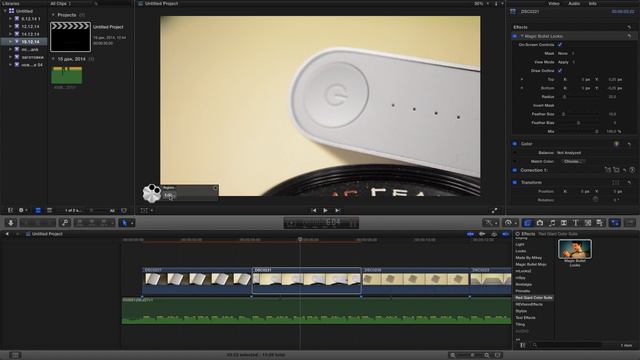
Task: Select the arrow Select tool in toolbar
Action: coord(124,223)
